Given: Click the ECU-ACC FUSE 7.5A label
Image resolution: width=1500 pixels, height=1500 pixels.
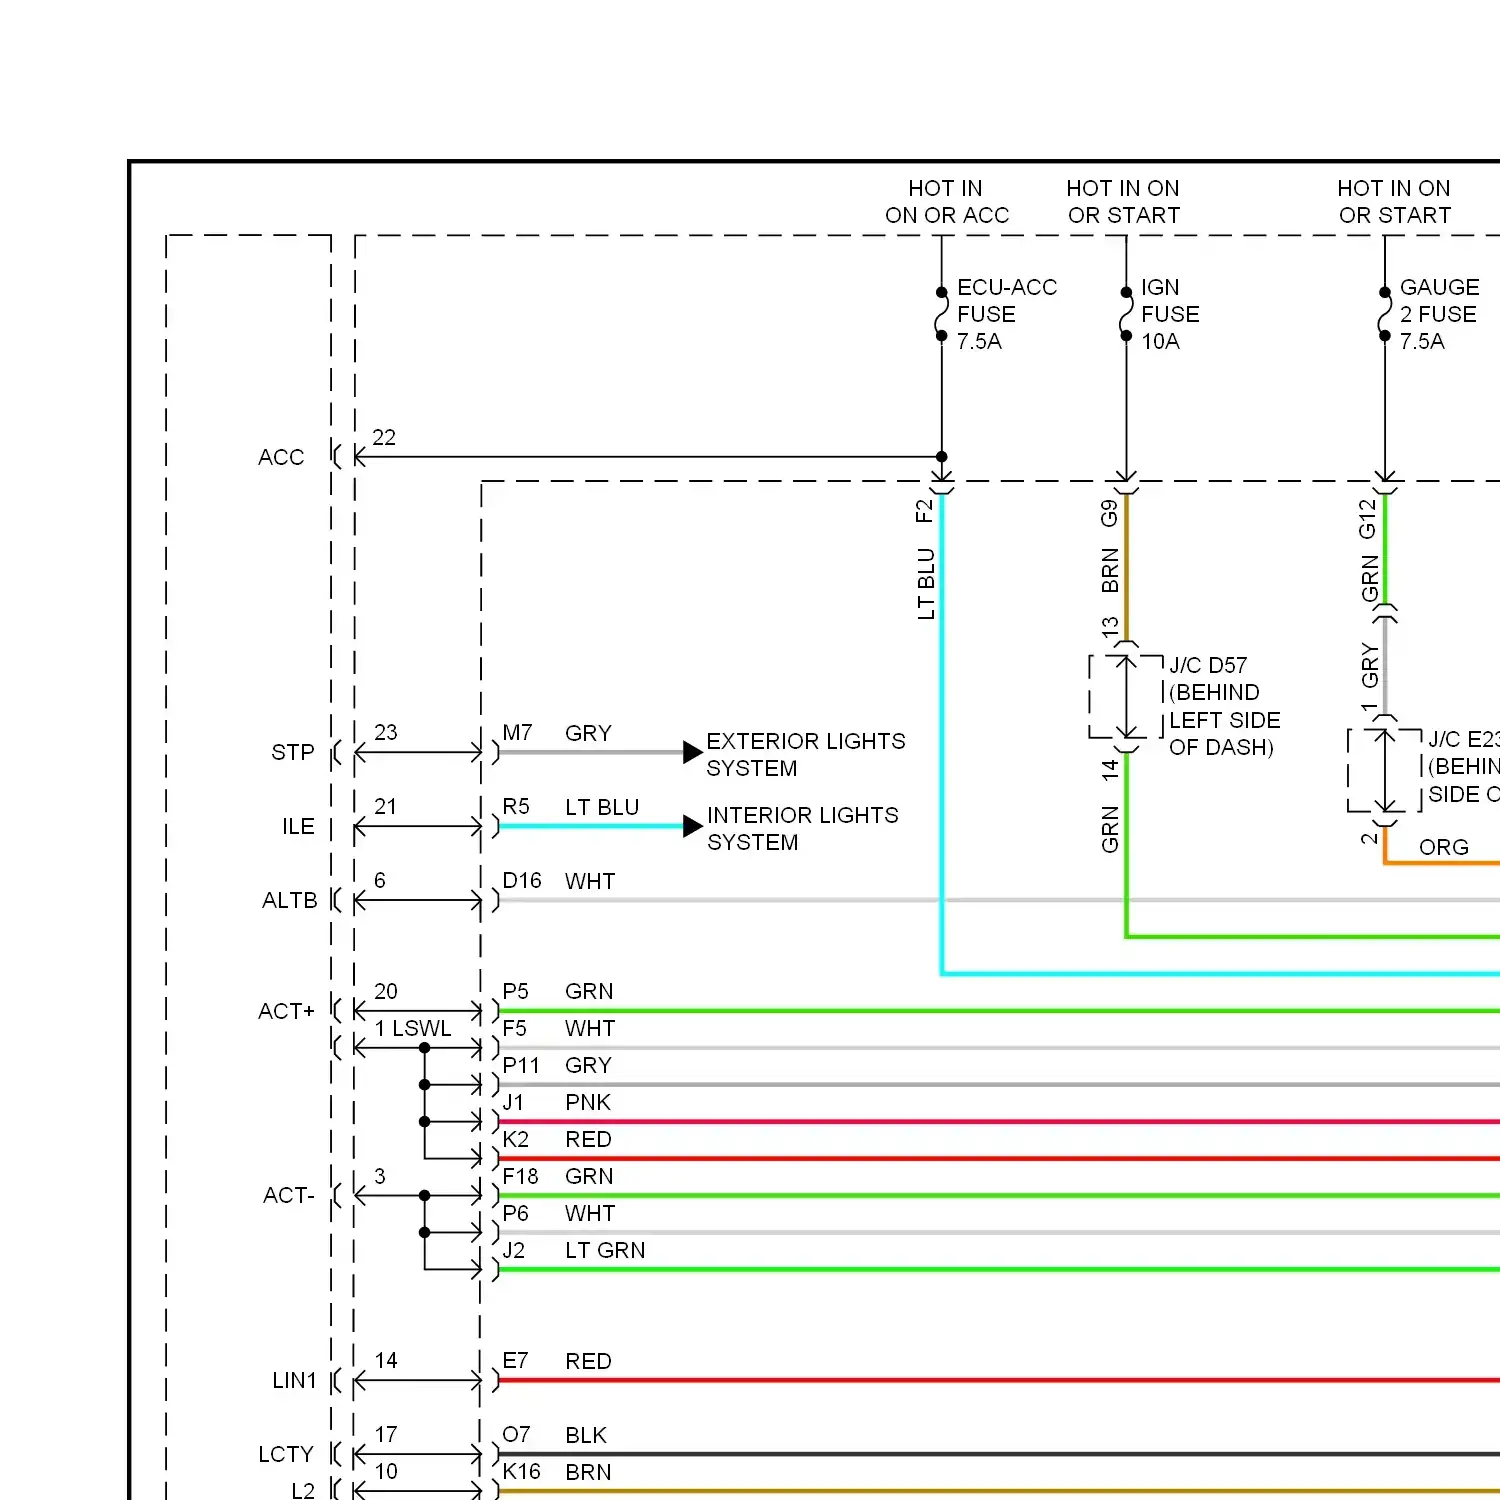Looking at the screenshot, I should [1006, 314].
